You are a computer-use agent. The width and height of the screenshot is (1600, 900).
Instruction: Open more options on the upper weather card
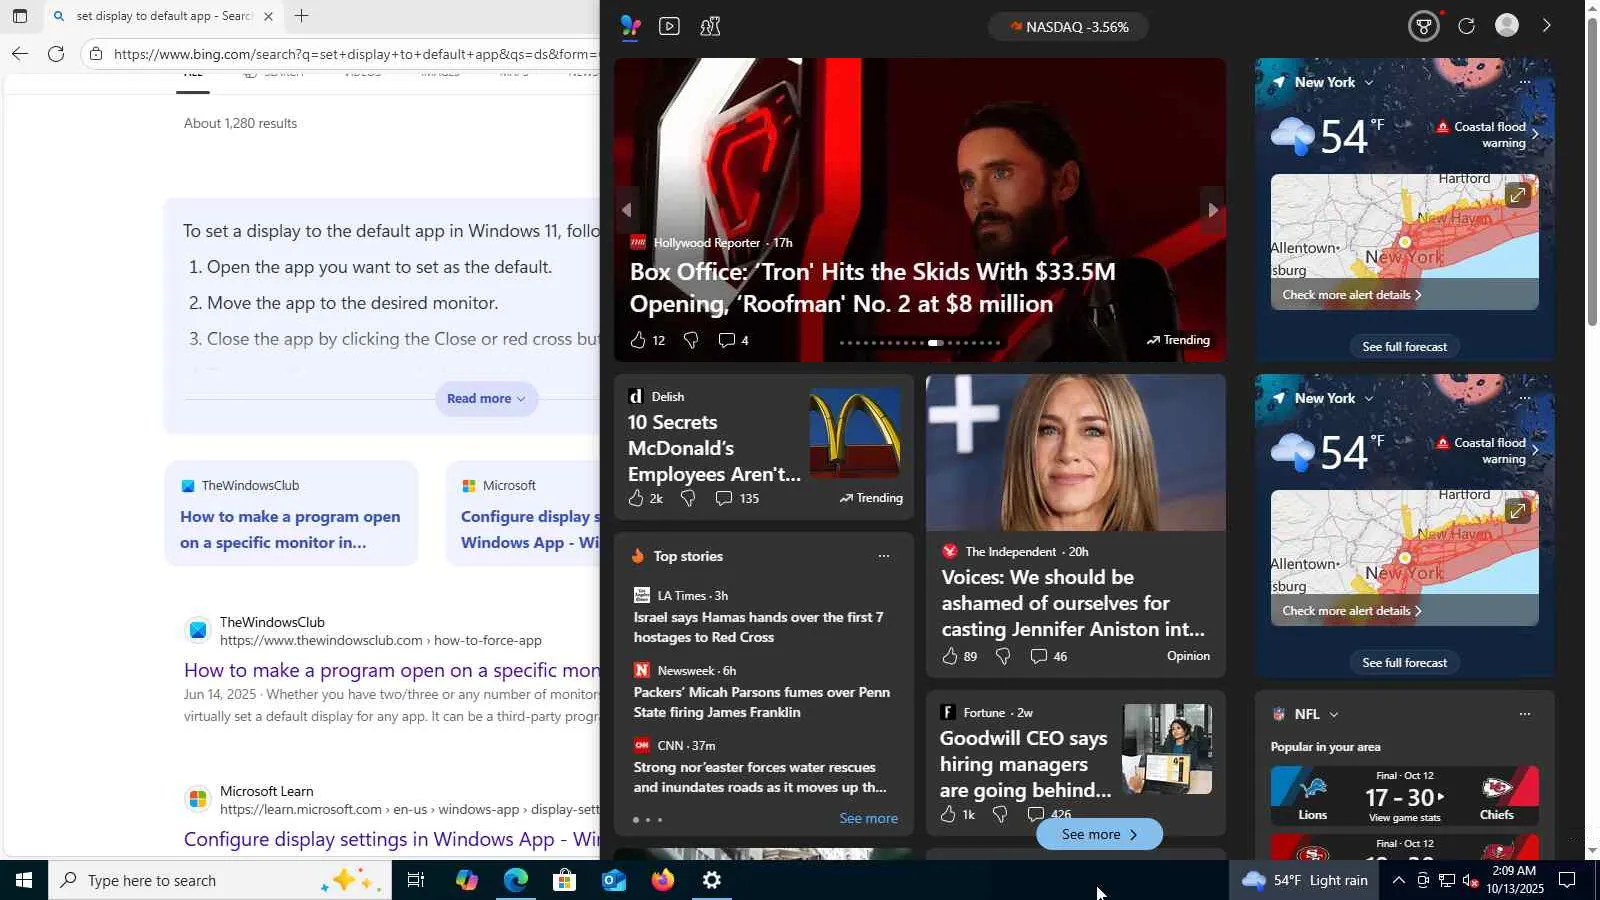coord(1524,82)
